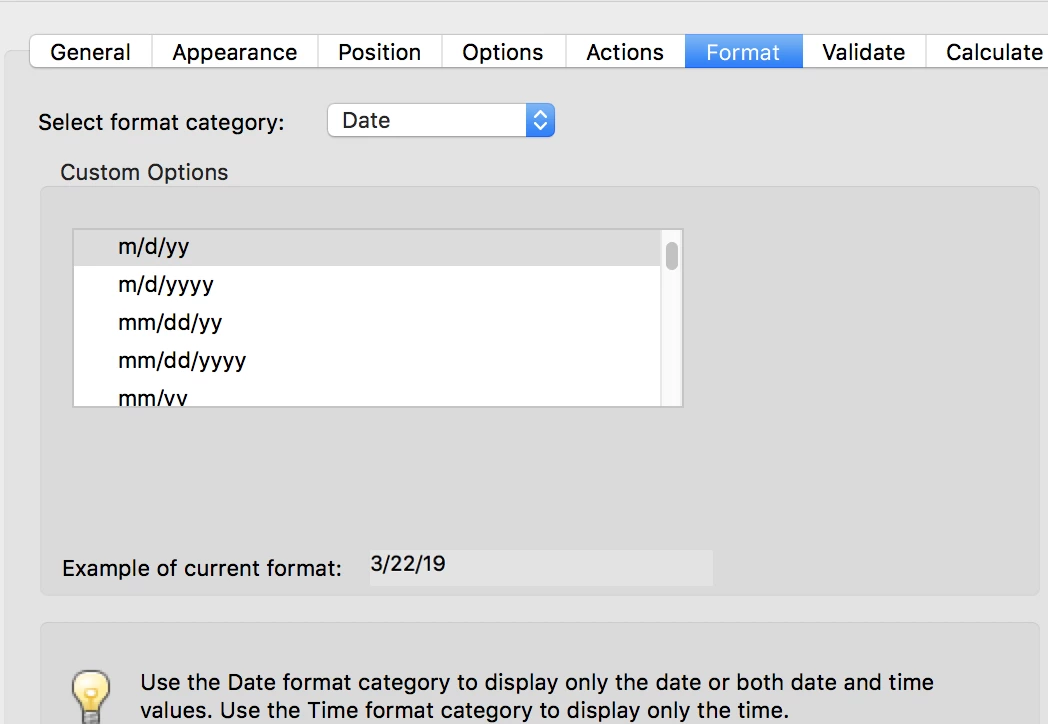Open the Actions tab
This screenshot has width=1048, height=724.
[x=625, y=52]
